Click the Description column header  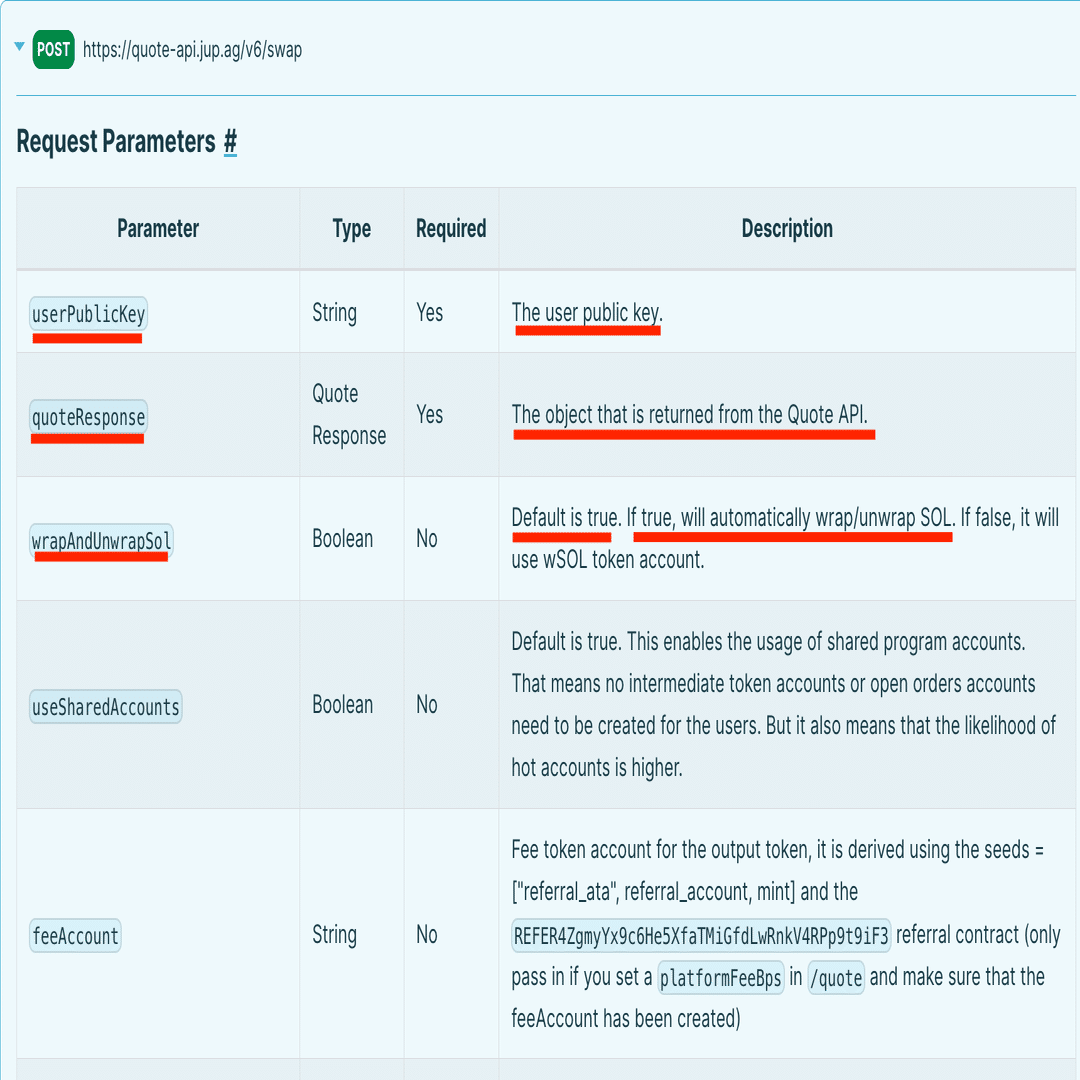787,229
